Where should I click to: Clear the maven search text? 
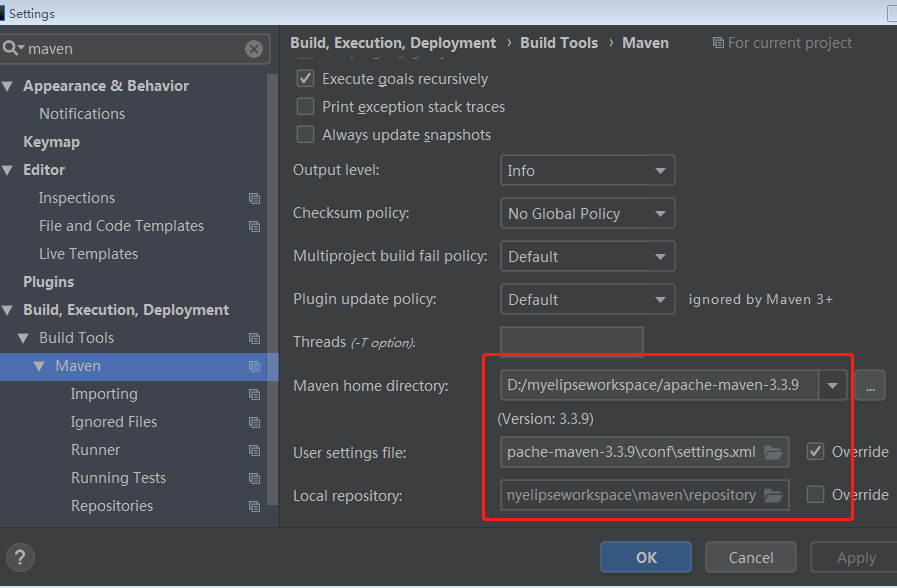tap(254, 49)
